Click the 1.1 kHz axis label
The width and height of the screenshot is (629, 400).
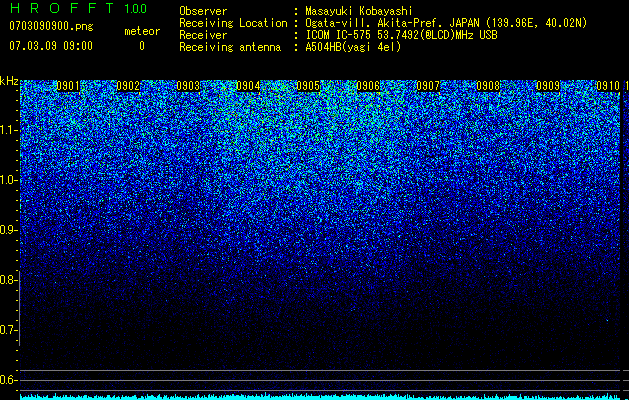tap(9, 130)
